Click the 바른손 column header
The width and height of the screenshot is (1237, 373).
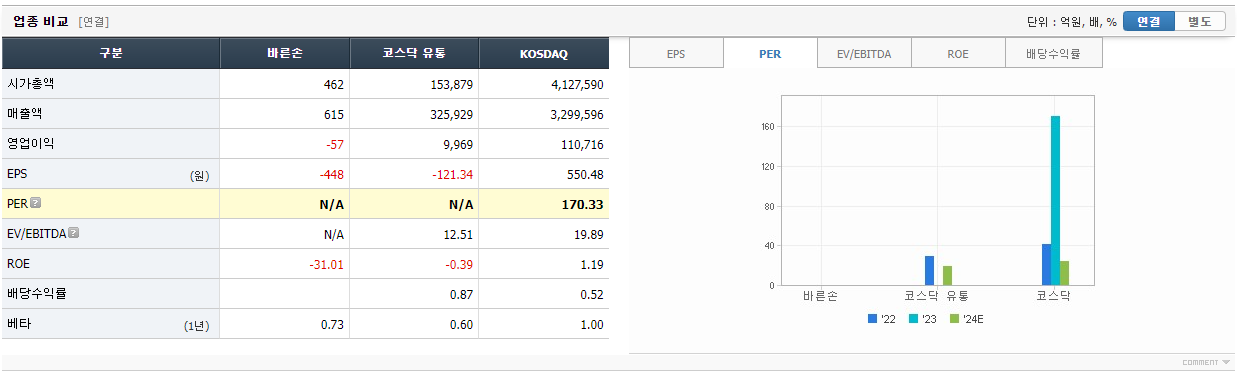pyautogui.click(x=285, y=53)
